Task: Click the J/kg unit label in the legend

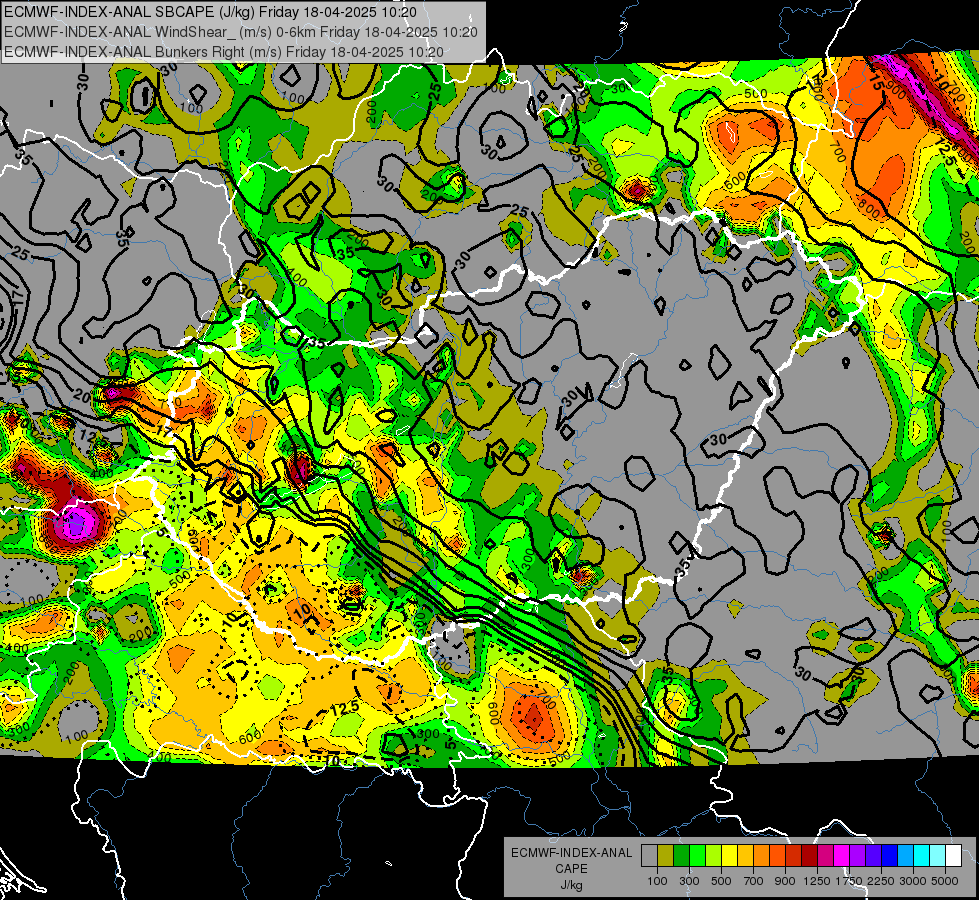Action: (571, 885)
